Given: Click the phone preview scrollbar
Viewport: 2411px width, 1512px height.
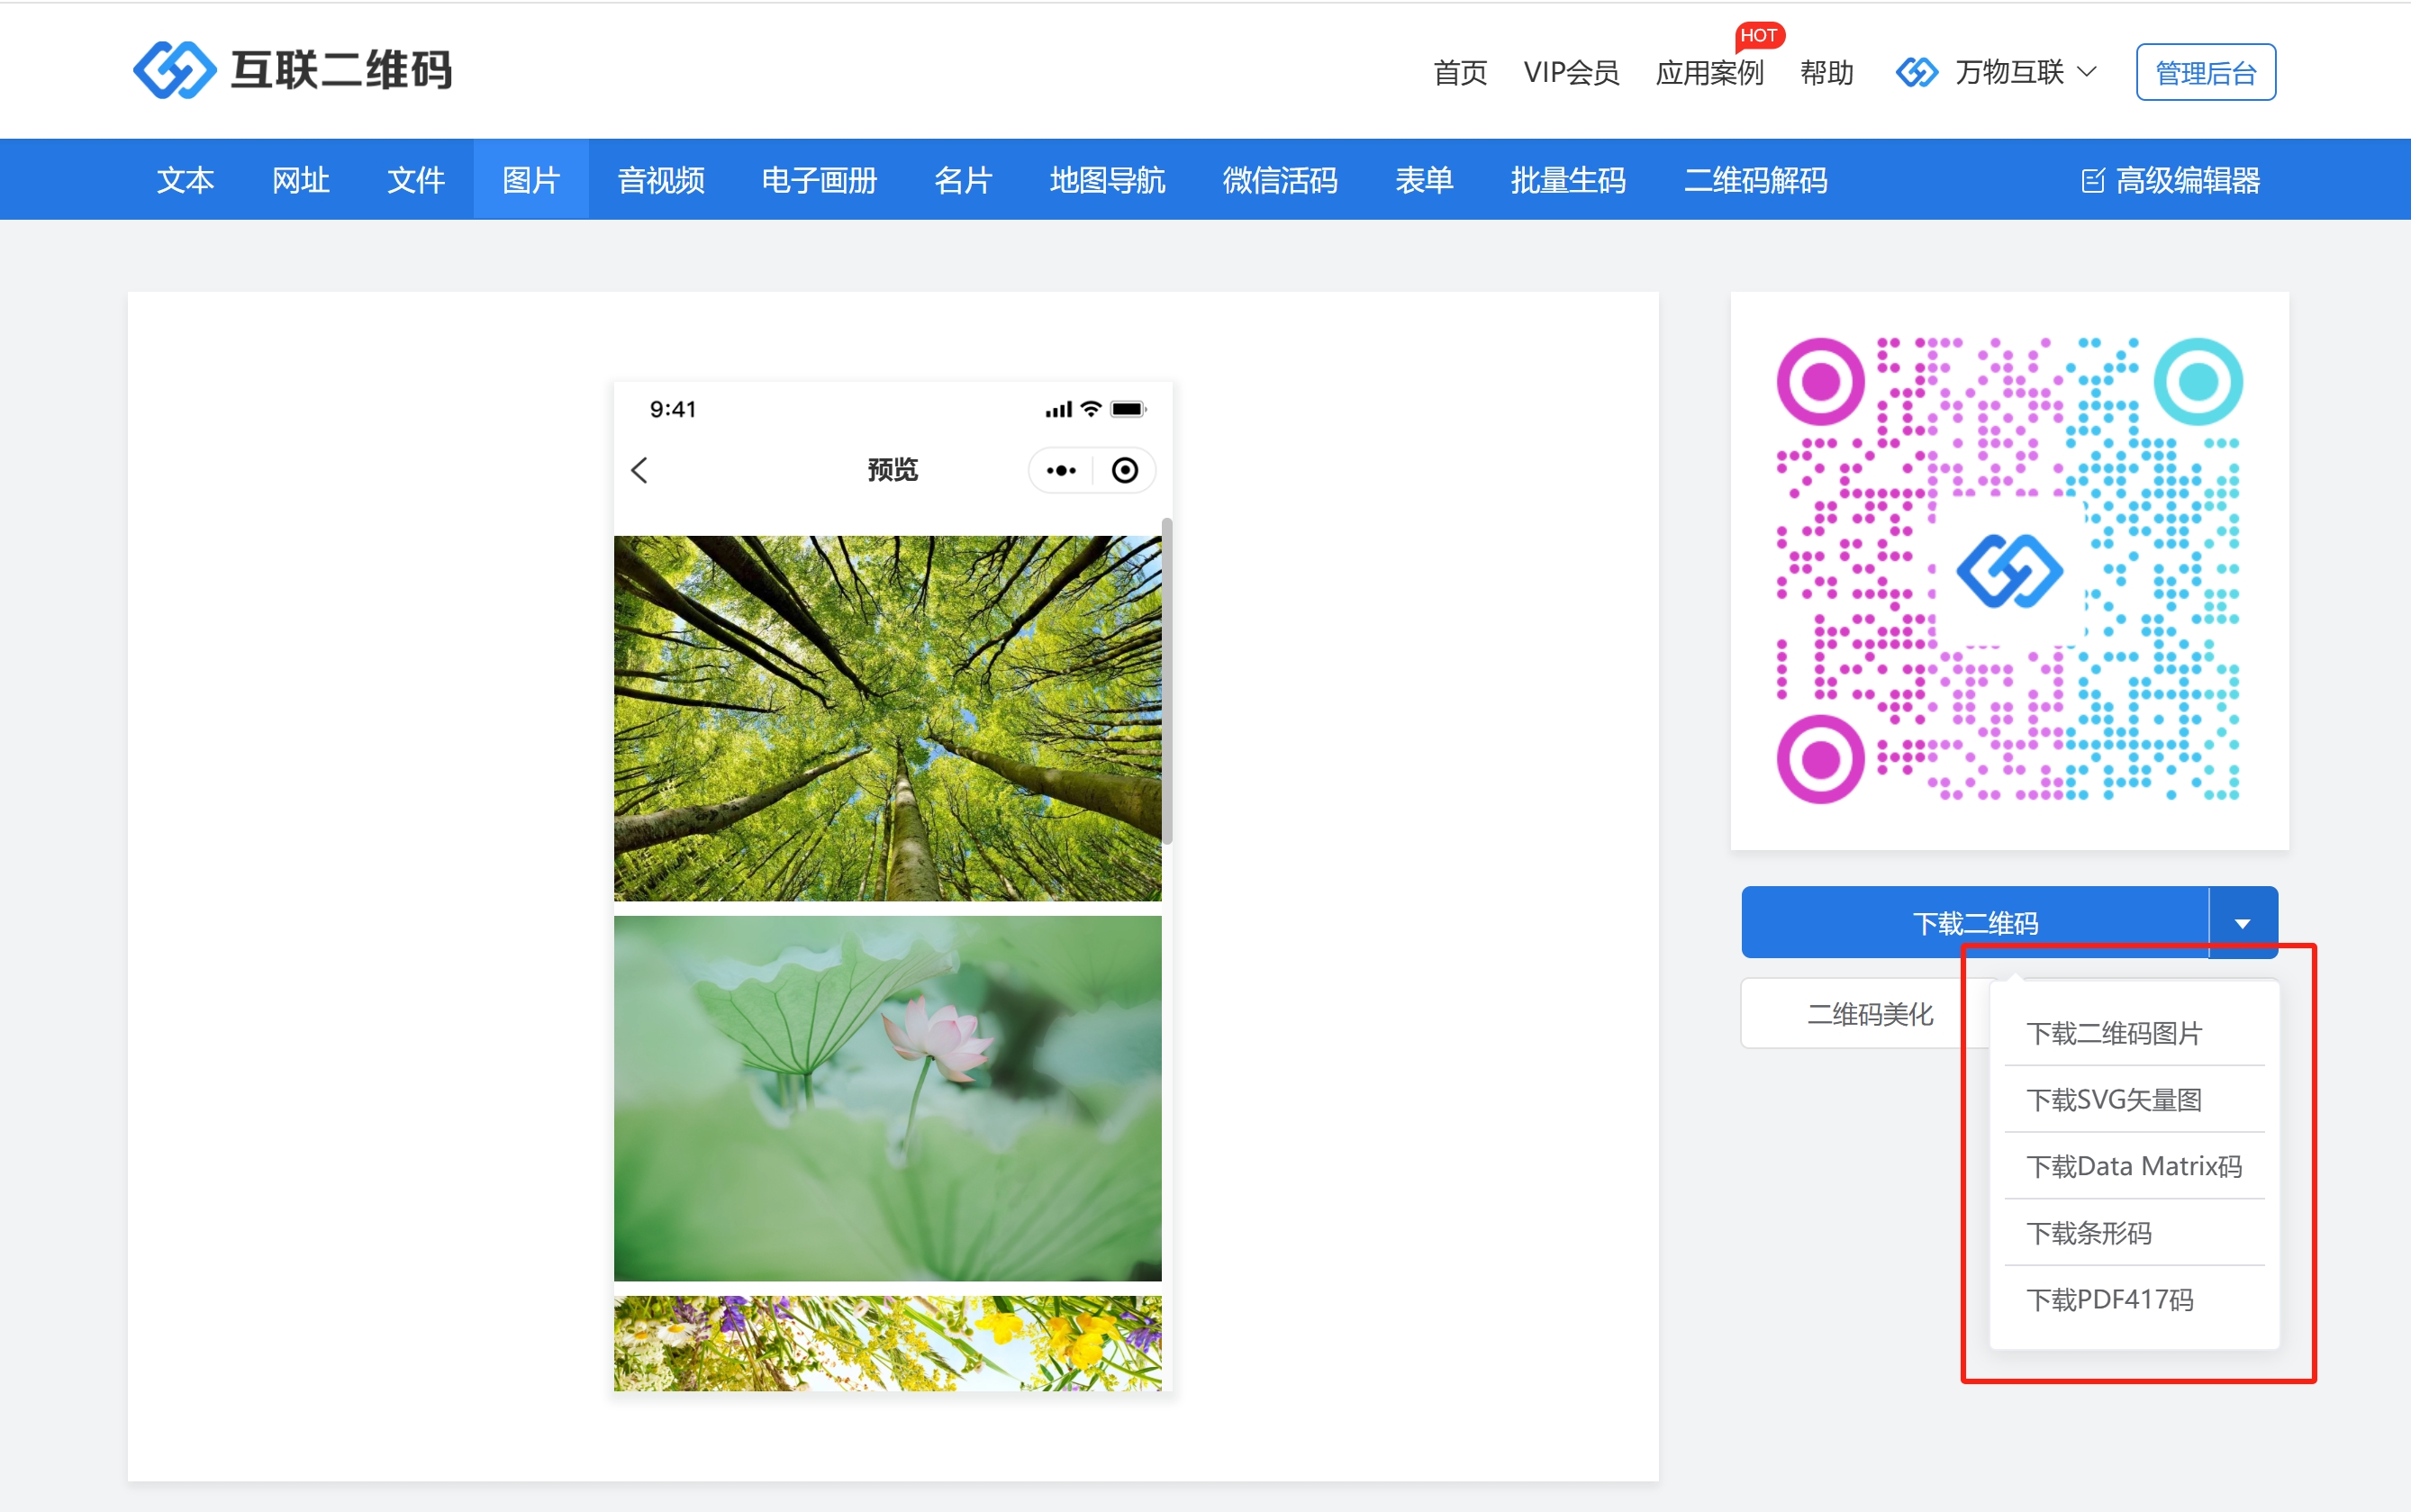Looking at the screenshot, I should pyautogui.click(x=1166, y=680).
